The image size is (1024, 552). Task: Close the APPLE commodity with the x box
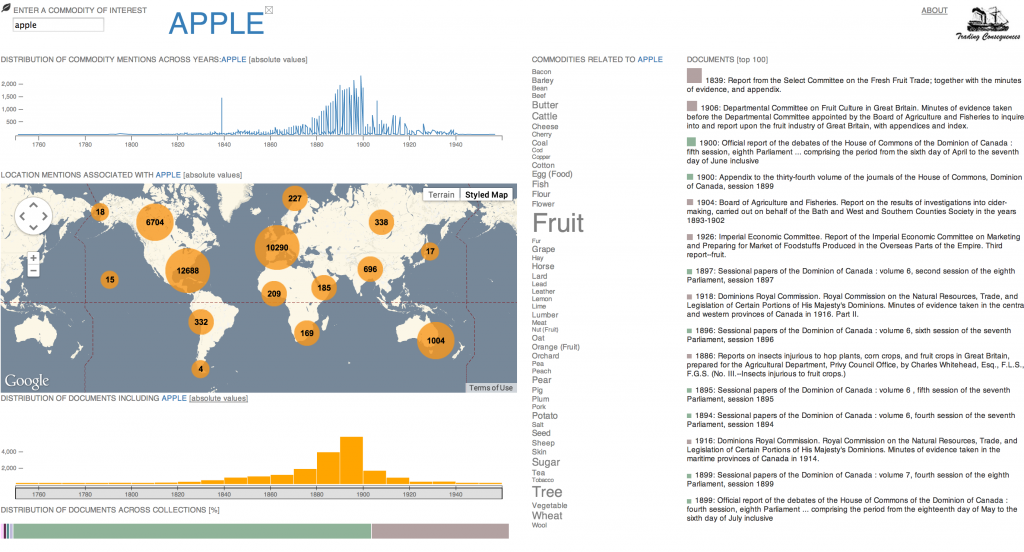coord(268,11)
